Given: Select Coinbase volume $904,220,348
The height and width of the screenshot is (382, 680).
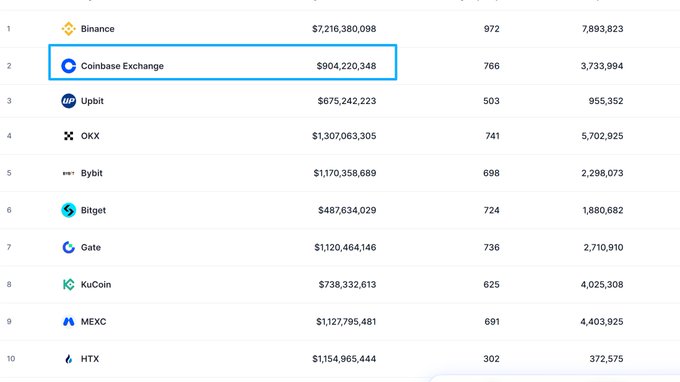Looking at the screenshot, I should pyautogui.click(x=346, y=66).
